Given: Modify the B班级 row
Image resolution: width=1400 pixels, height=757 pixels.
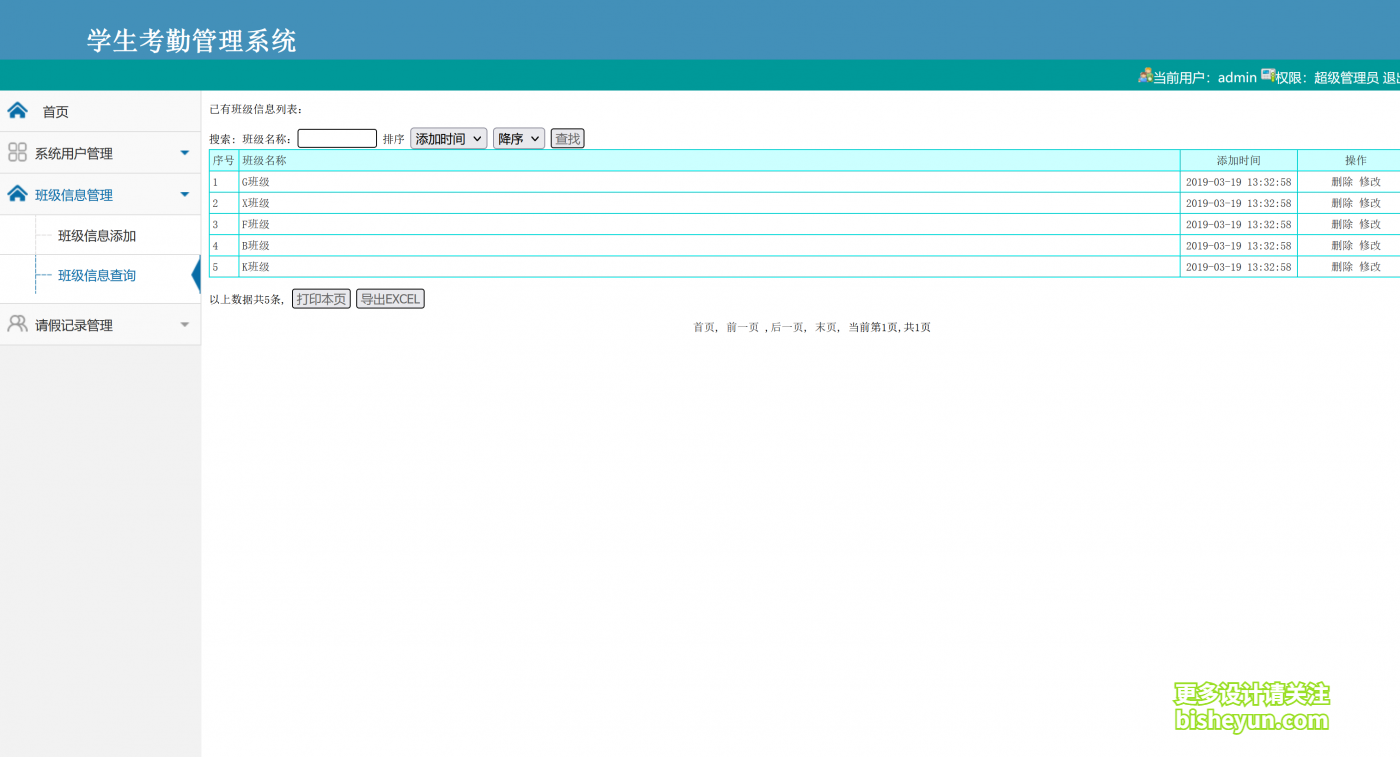Looking at the screenshot, I should [x=1370, y=245].
